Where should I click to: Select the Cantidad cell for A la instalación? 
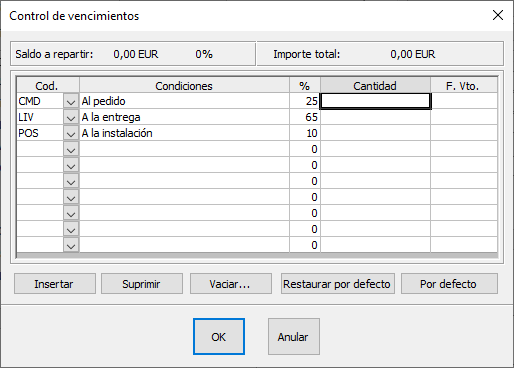click(x=375, y=133)
